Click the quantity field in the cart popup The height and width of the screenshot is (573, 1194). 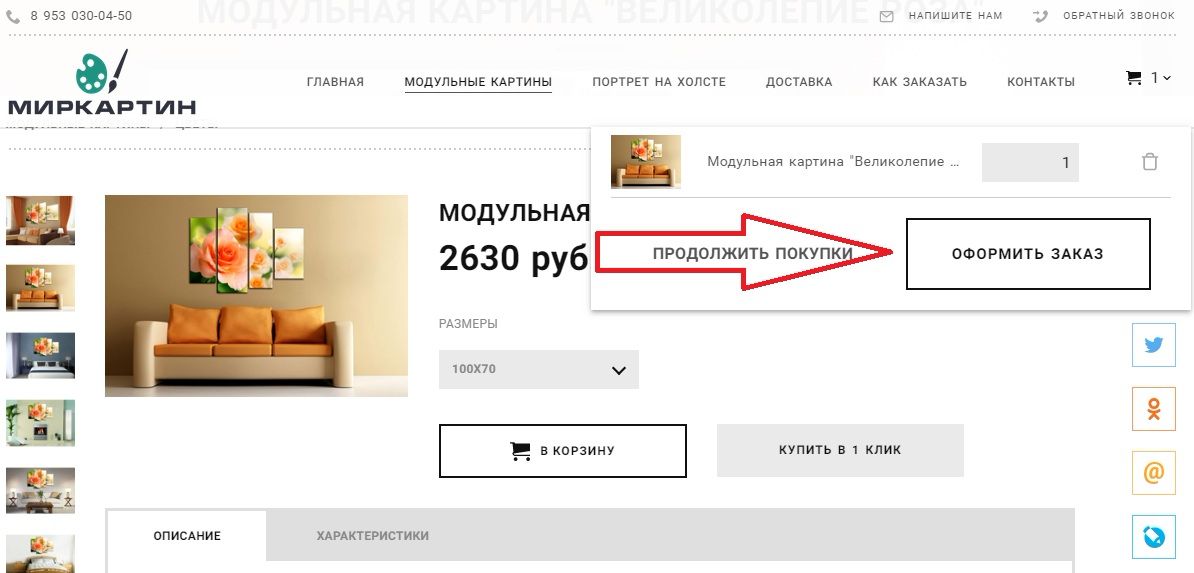pyautogui.click(x=1030, y=162)
